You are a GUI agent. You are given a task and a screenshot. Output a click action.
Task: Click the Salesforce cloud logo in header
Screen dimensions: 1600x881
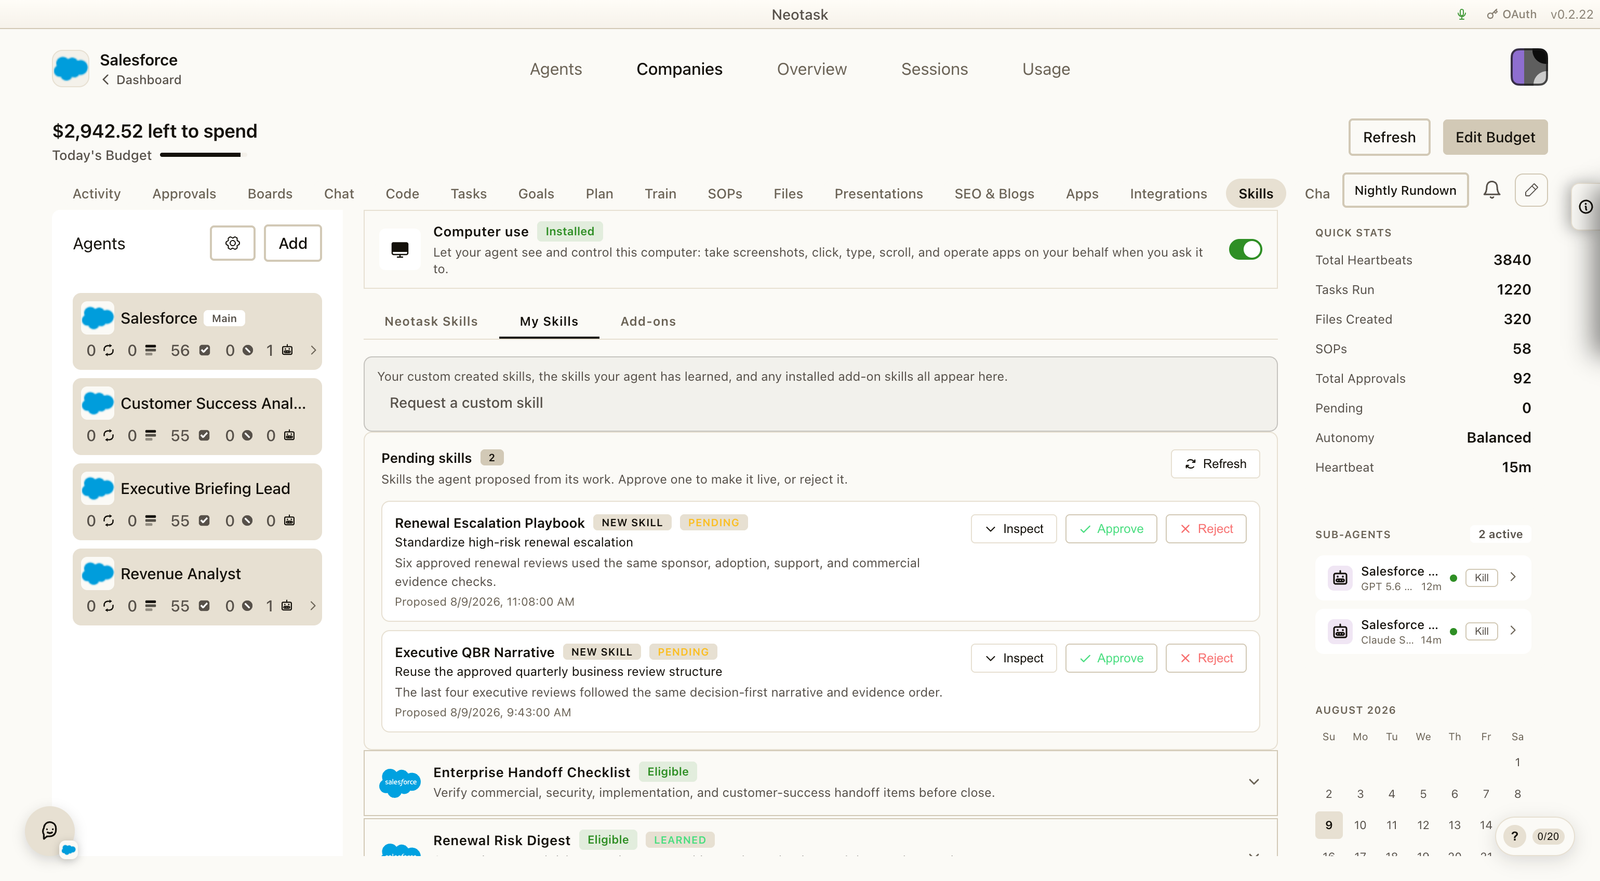[x=71, y=68]
